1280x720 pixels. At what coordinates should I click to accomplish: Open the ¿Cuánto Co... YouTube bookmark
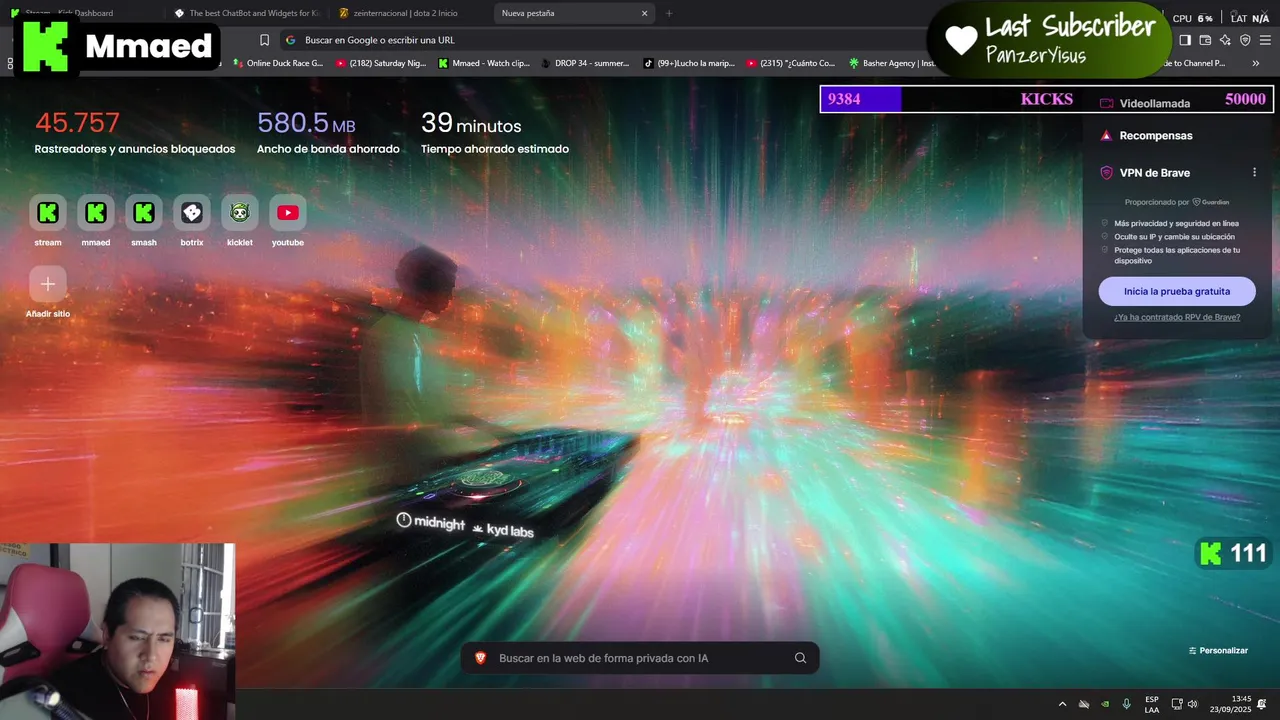tap(791, 63)
